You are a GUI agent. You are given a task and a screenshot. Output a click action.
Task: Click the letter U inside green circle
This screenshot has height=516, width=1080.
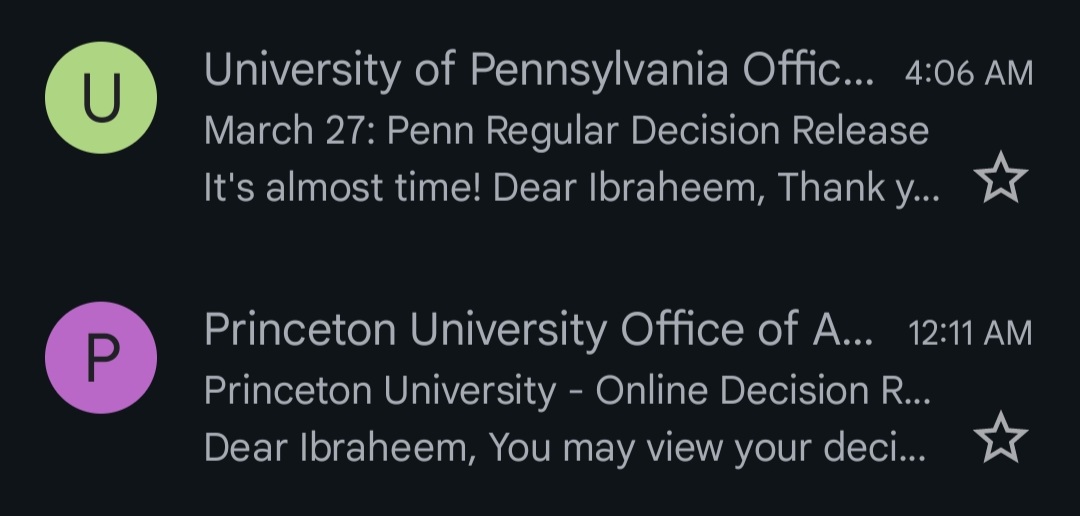pos(102,97)
